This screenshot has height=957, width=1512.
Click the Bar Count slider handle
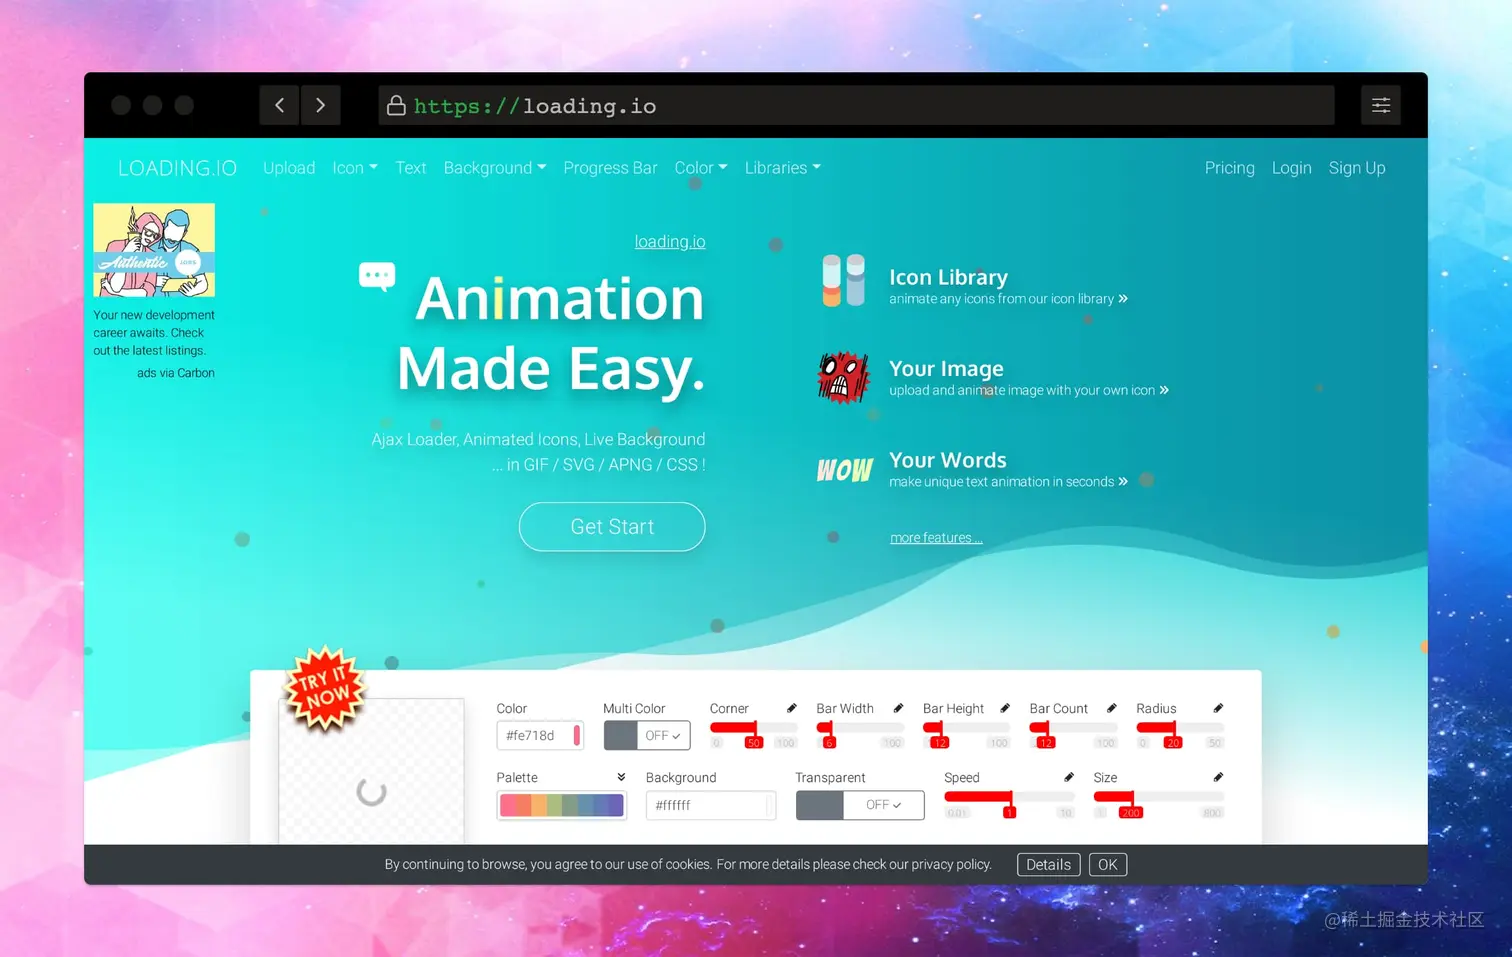(1046, 735)
